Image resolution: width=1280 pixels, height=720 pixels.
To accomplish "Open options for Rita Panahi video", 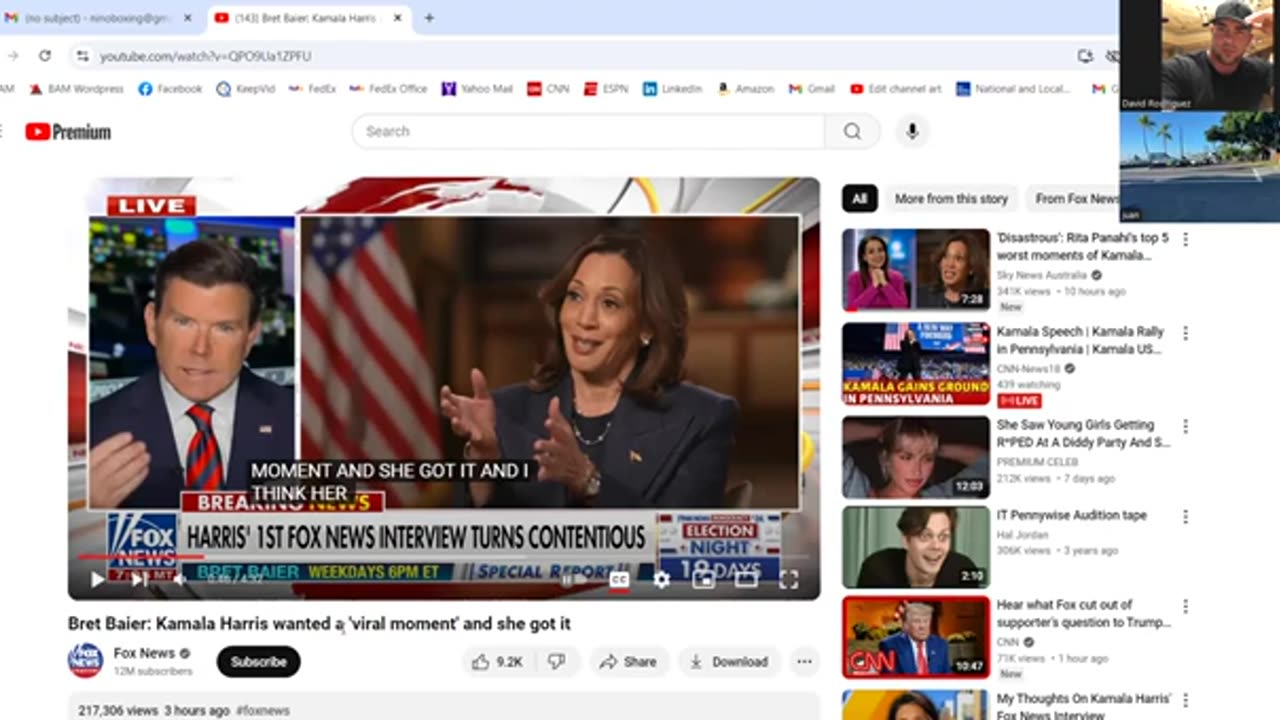I will 1186,240.
